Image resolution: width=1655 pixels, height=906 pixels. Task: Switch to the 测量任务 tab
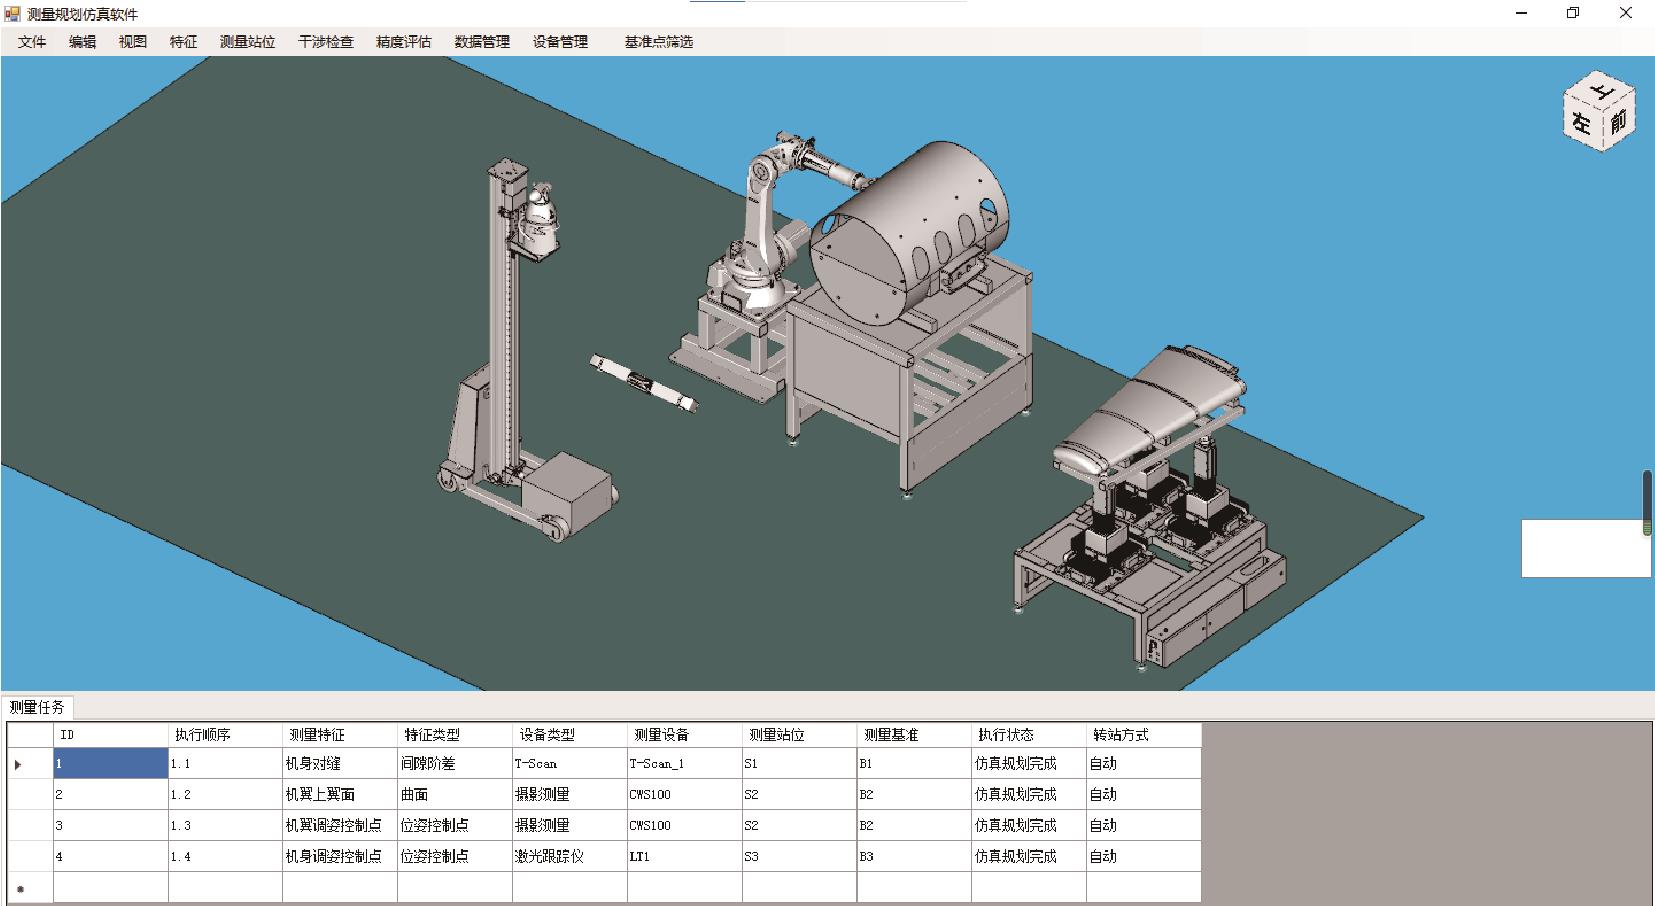pyautogui.click(x=38, y=707)
